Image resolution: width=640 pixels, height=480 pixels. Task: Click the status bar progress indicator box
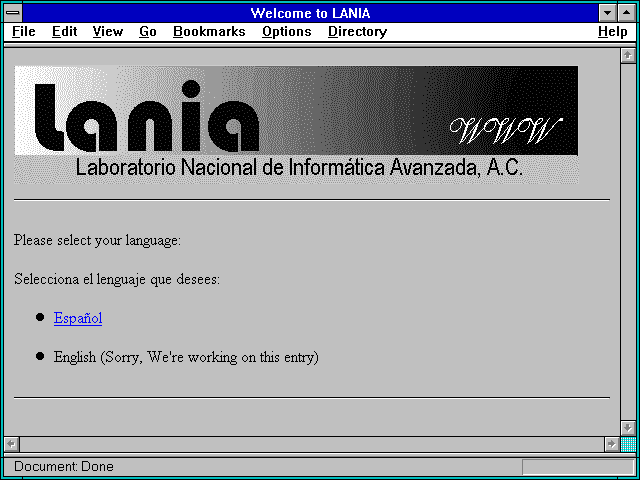[578, 467]
